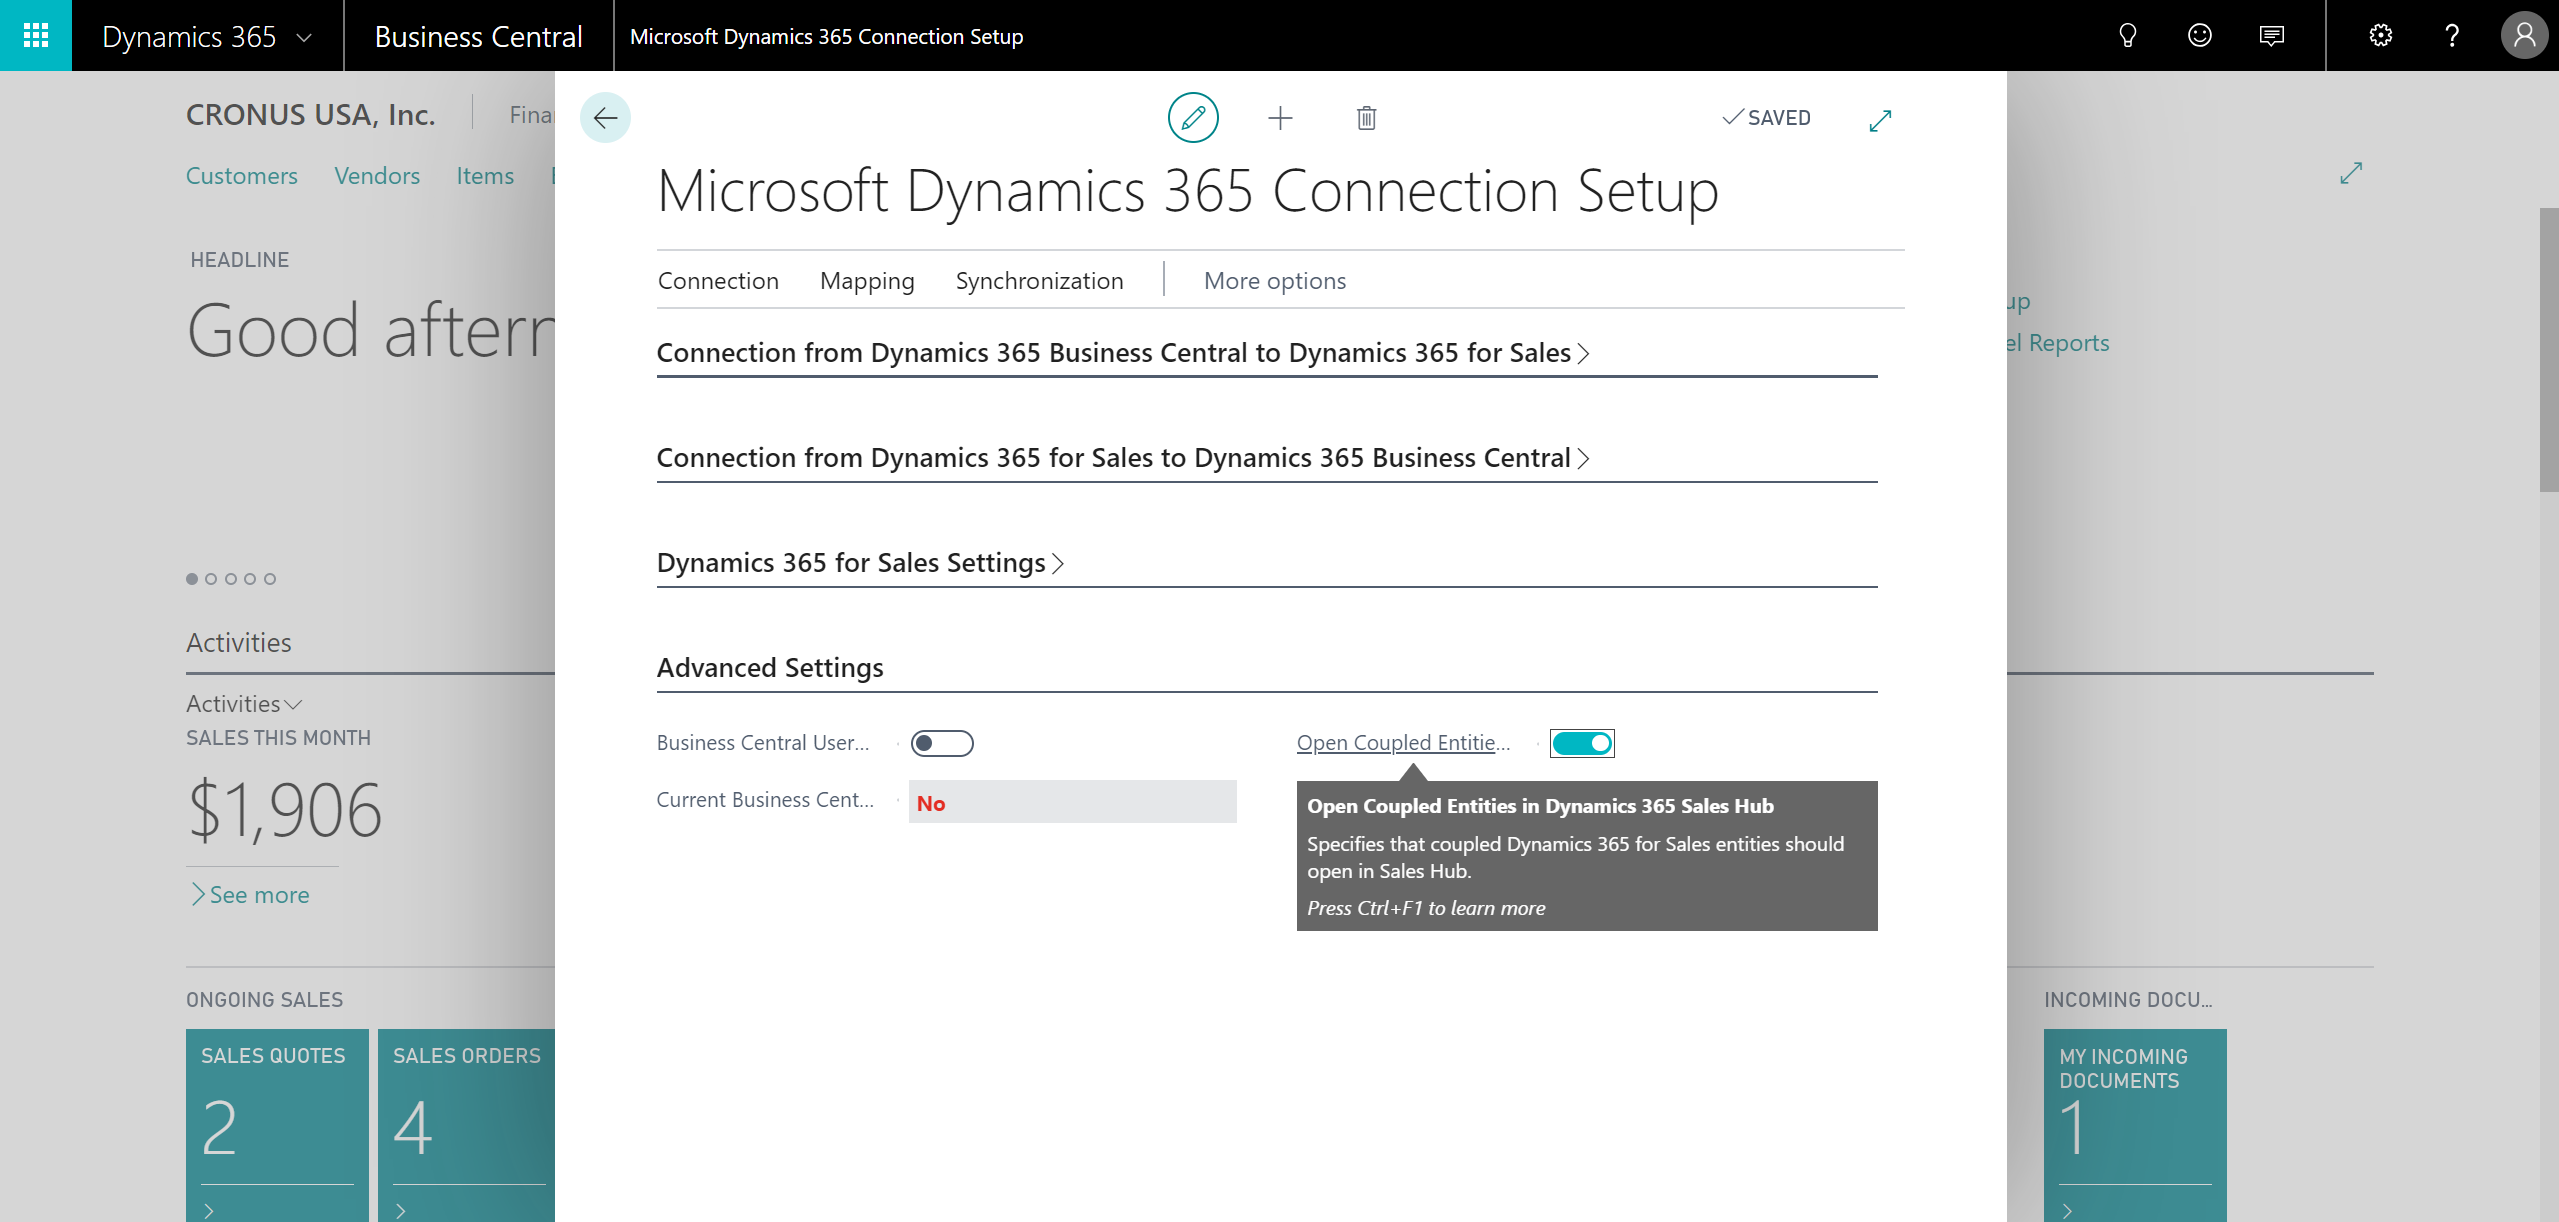Screen dimensions: 2559x1222
Task: Go back with the arrow button
Action: click(x=605, y=118)
